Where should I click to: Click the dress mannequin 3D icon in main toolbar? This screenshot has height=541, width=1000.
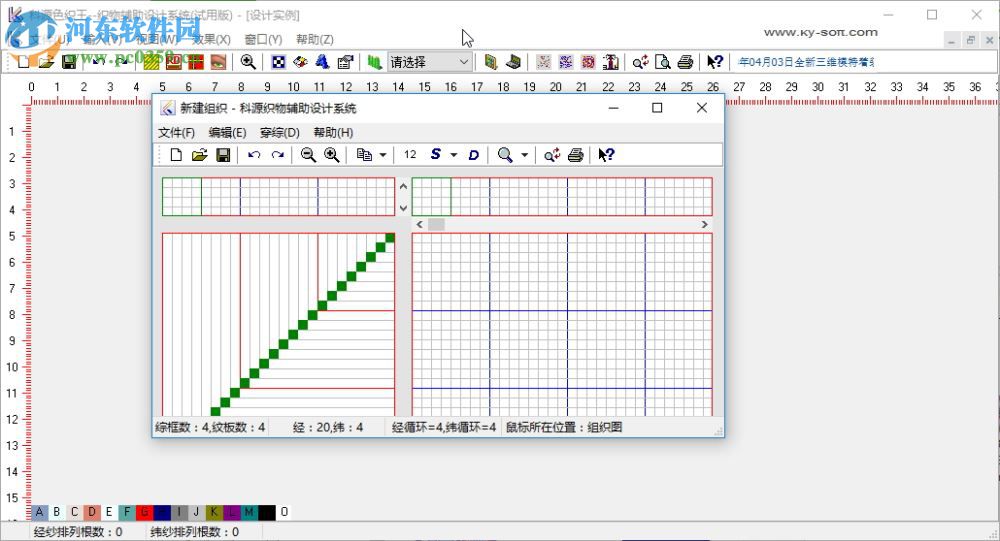point(610,62)
